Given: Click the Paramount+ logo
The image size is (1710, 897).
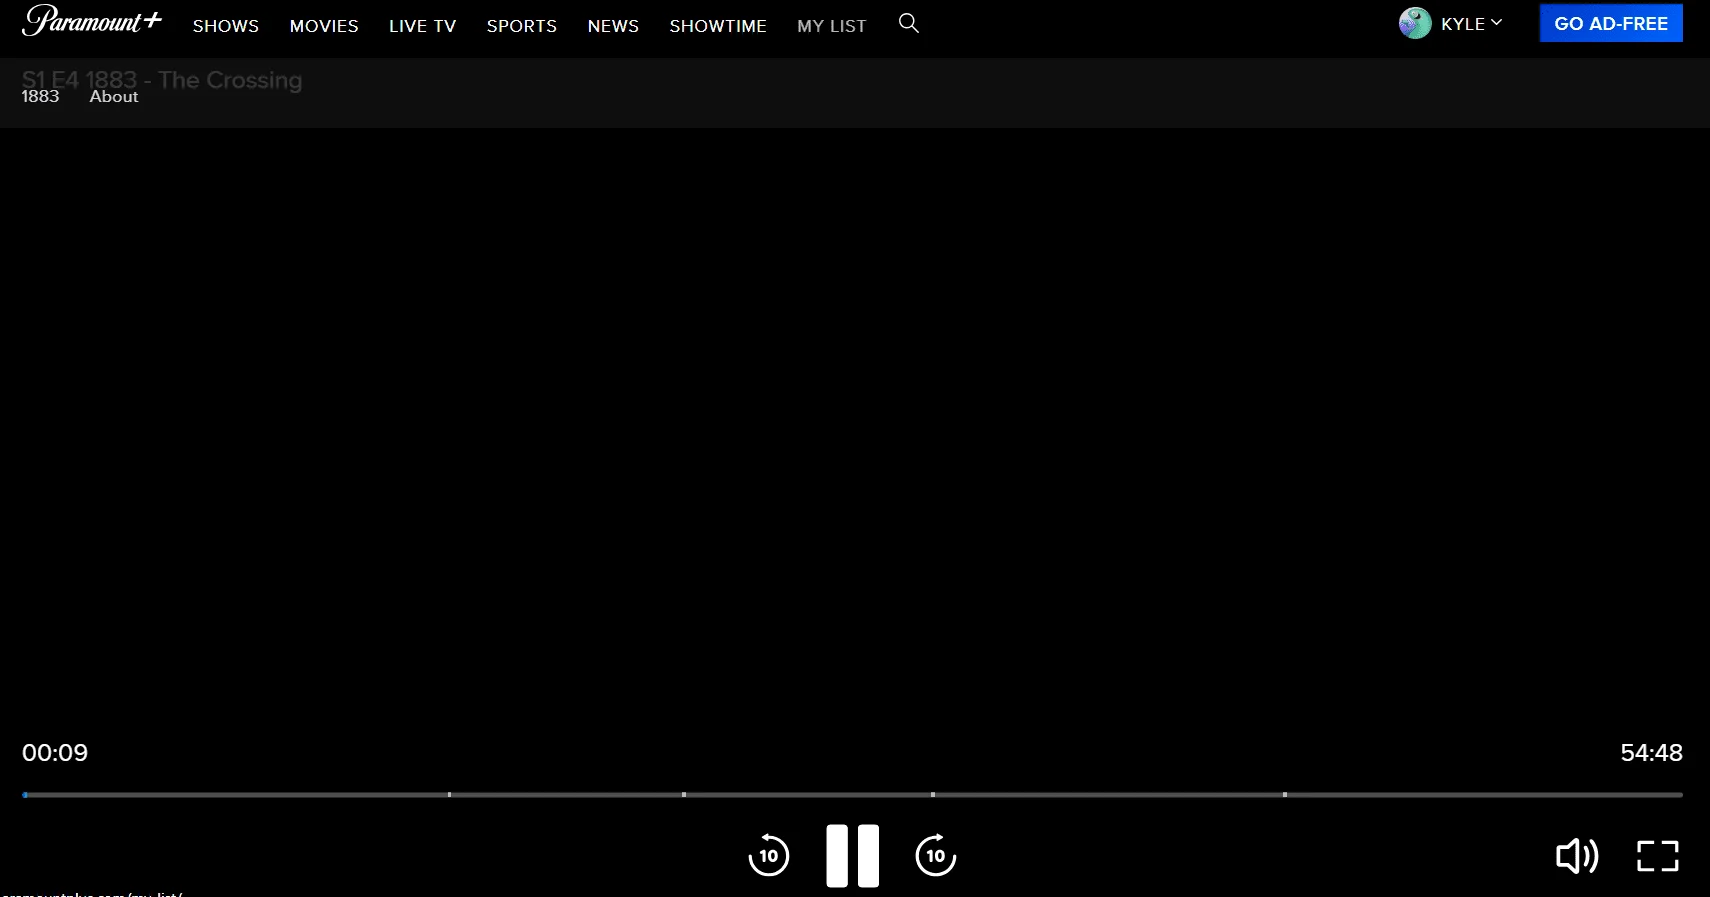Looking at the screenshot, I should 92,21.
